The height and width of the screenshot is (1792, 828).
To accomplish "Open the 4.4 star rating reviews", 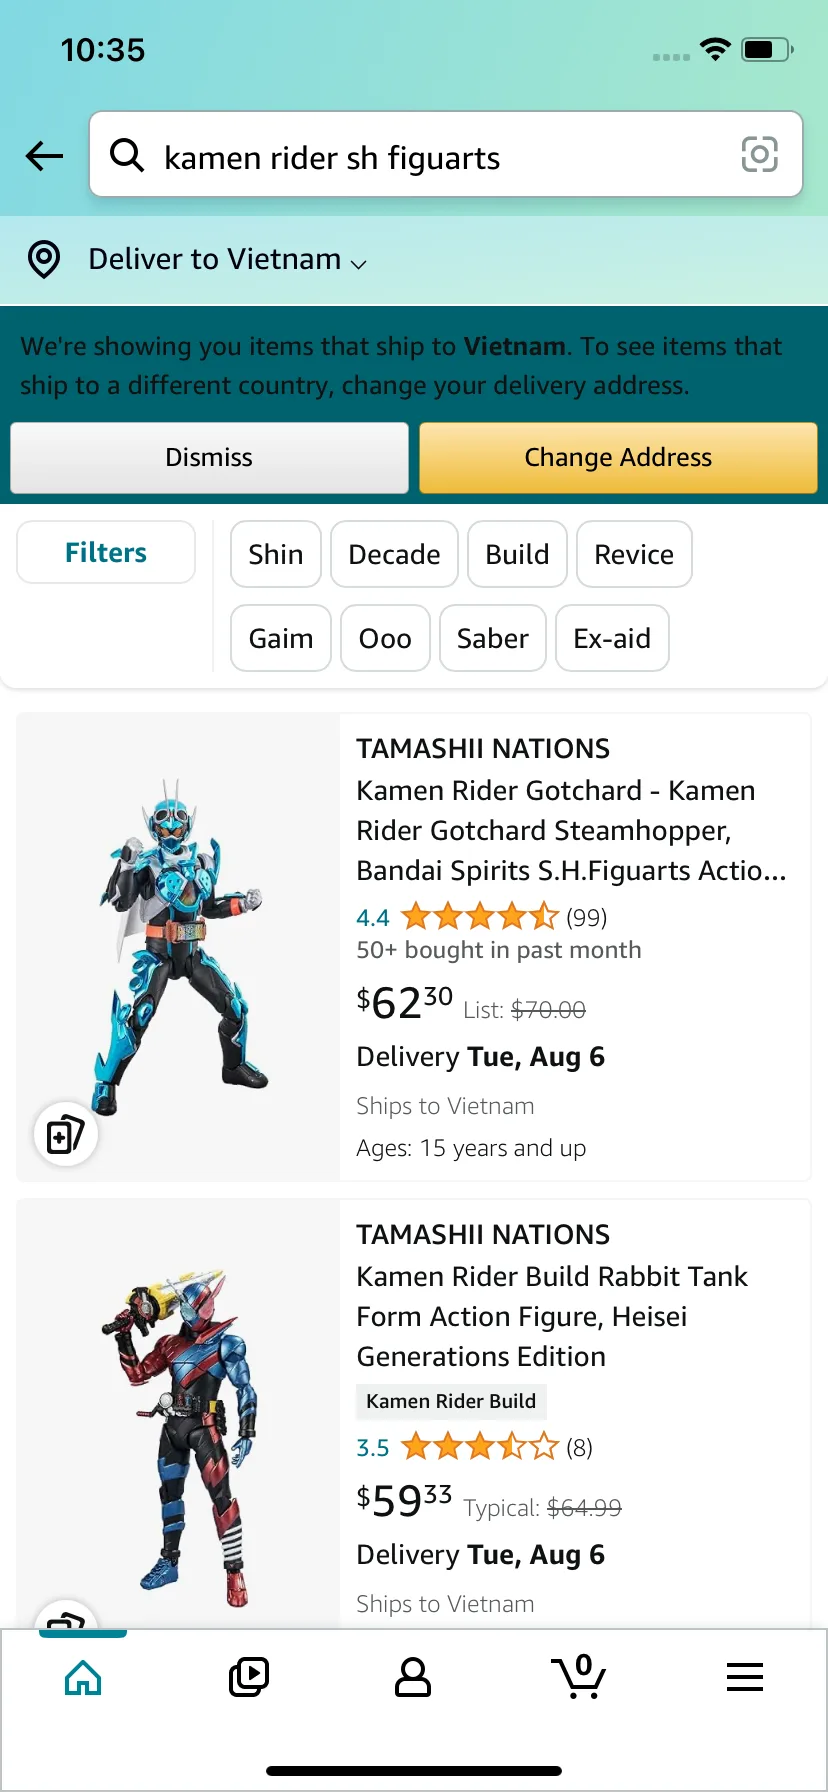I will tap(480, 917).
